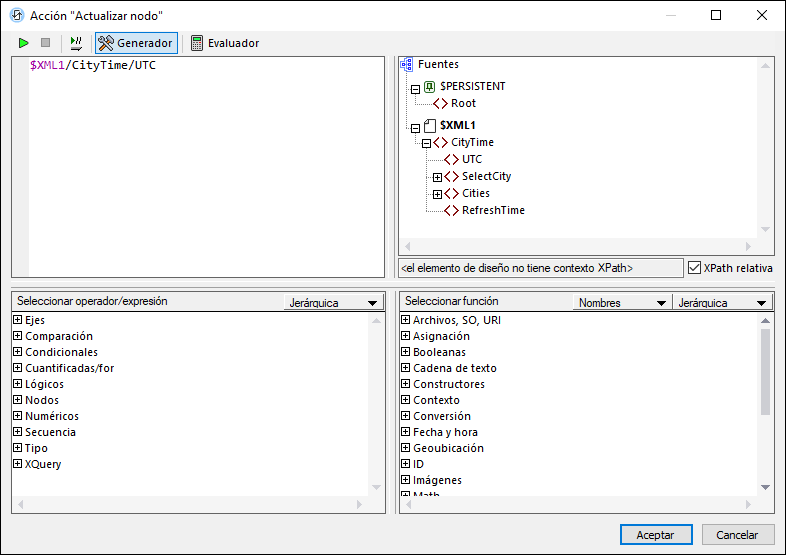Select the RefreshTime element node
Viewport: 786px width, 555px height.
click(492, 210)
